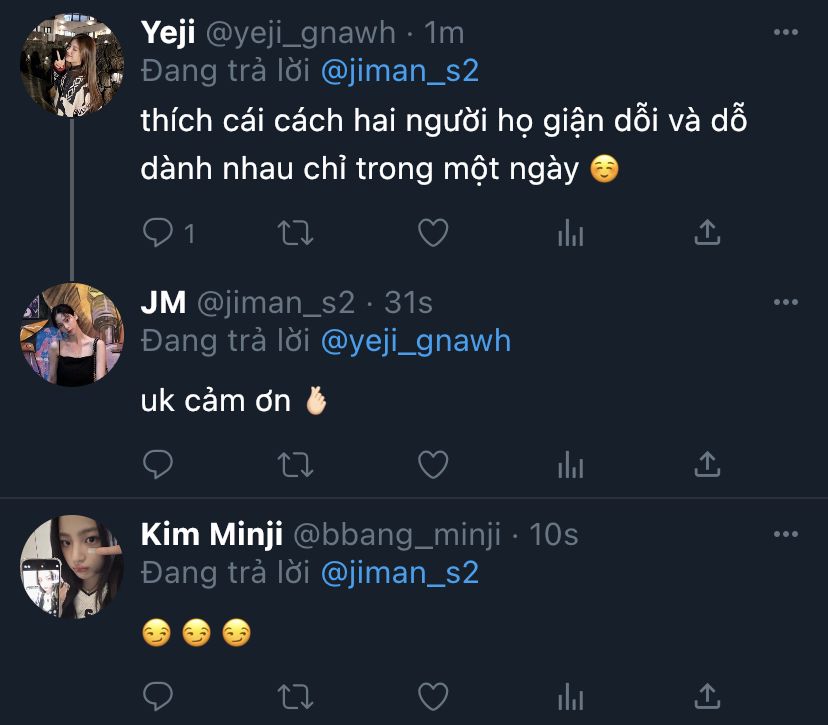Like JM's "uk cảm ơn" tweet
The height and width of the screenshot is (725, 828).
point(432,464)
